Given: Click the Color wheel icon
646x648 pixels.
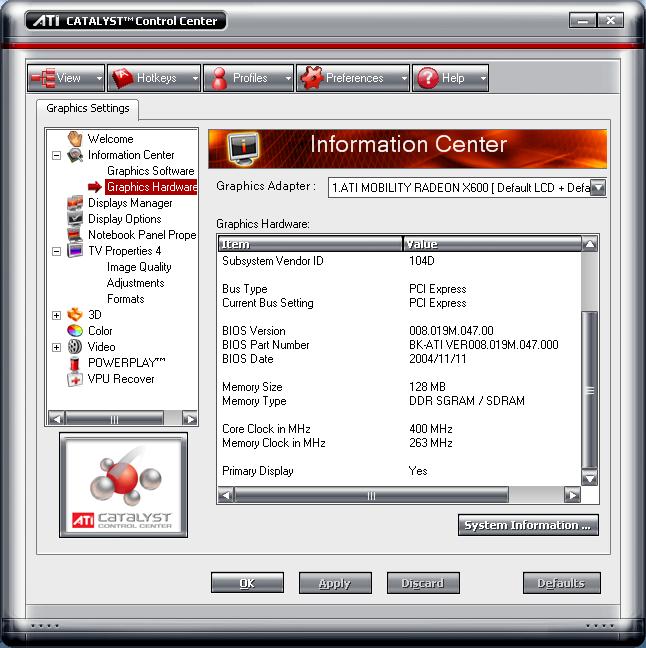Looking at the screenshot, I should click(75, 331).
